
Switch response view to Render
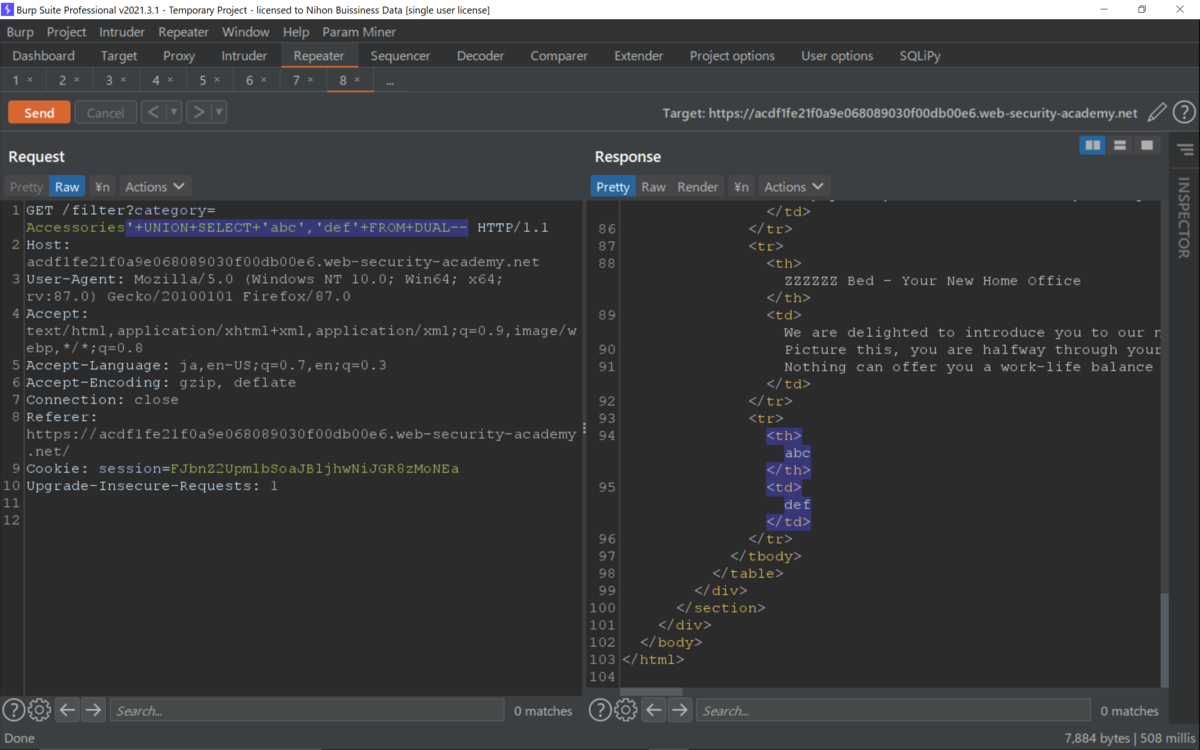point(698,187)
